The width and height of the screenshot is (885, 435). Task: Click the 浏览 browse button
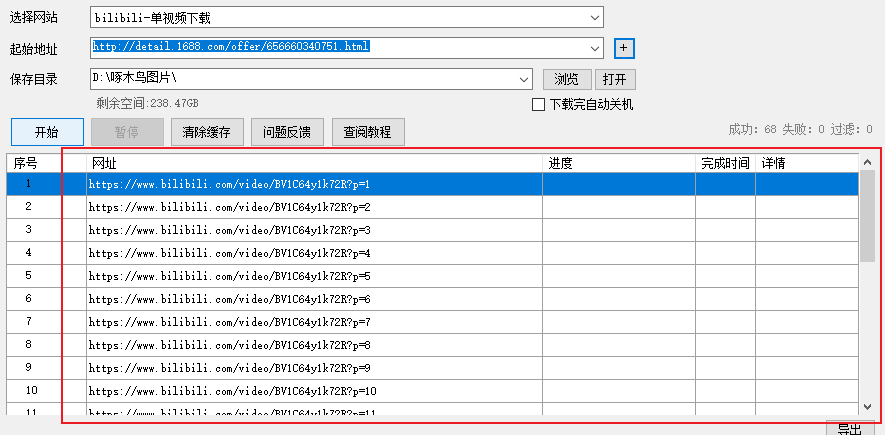[567, 80]
